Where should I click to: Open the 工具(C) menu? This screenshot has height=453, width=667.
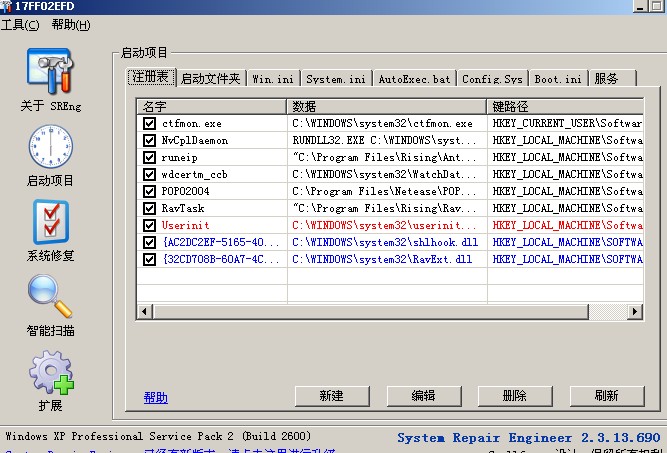(20, 25)
